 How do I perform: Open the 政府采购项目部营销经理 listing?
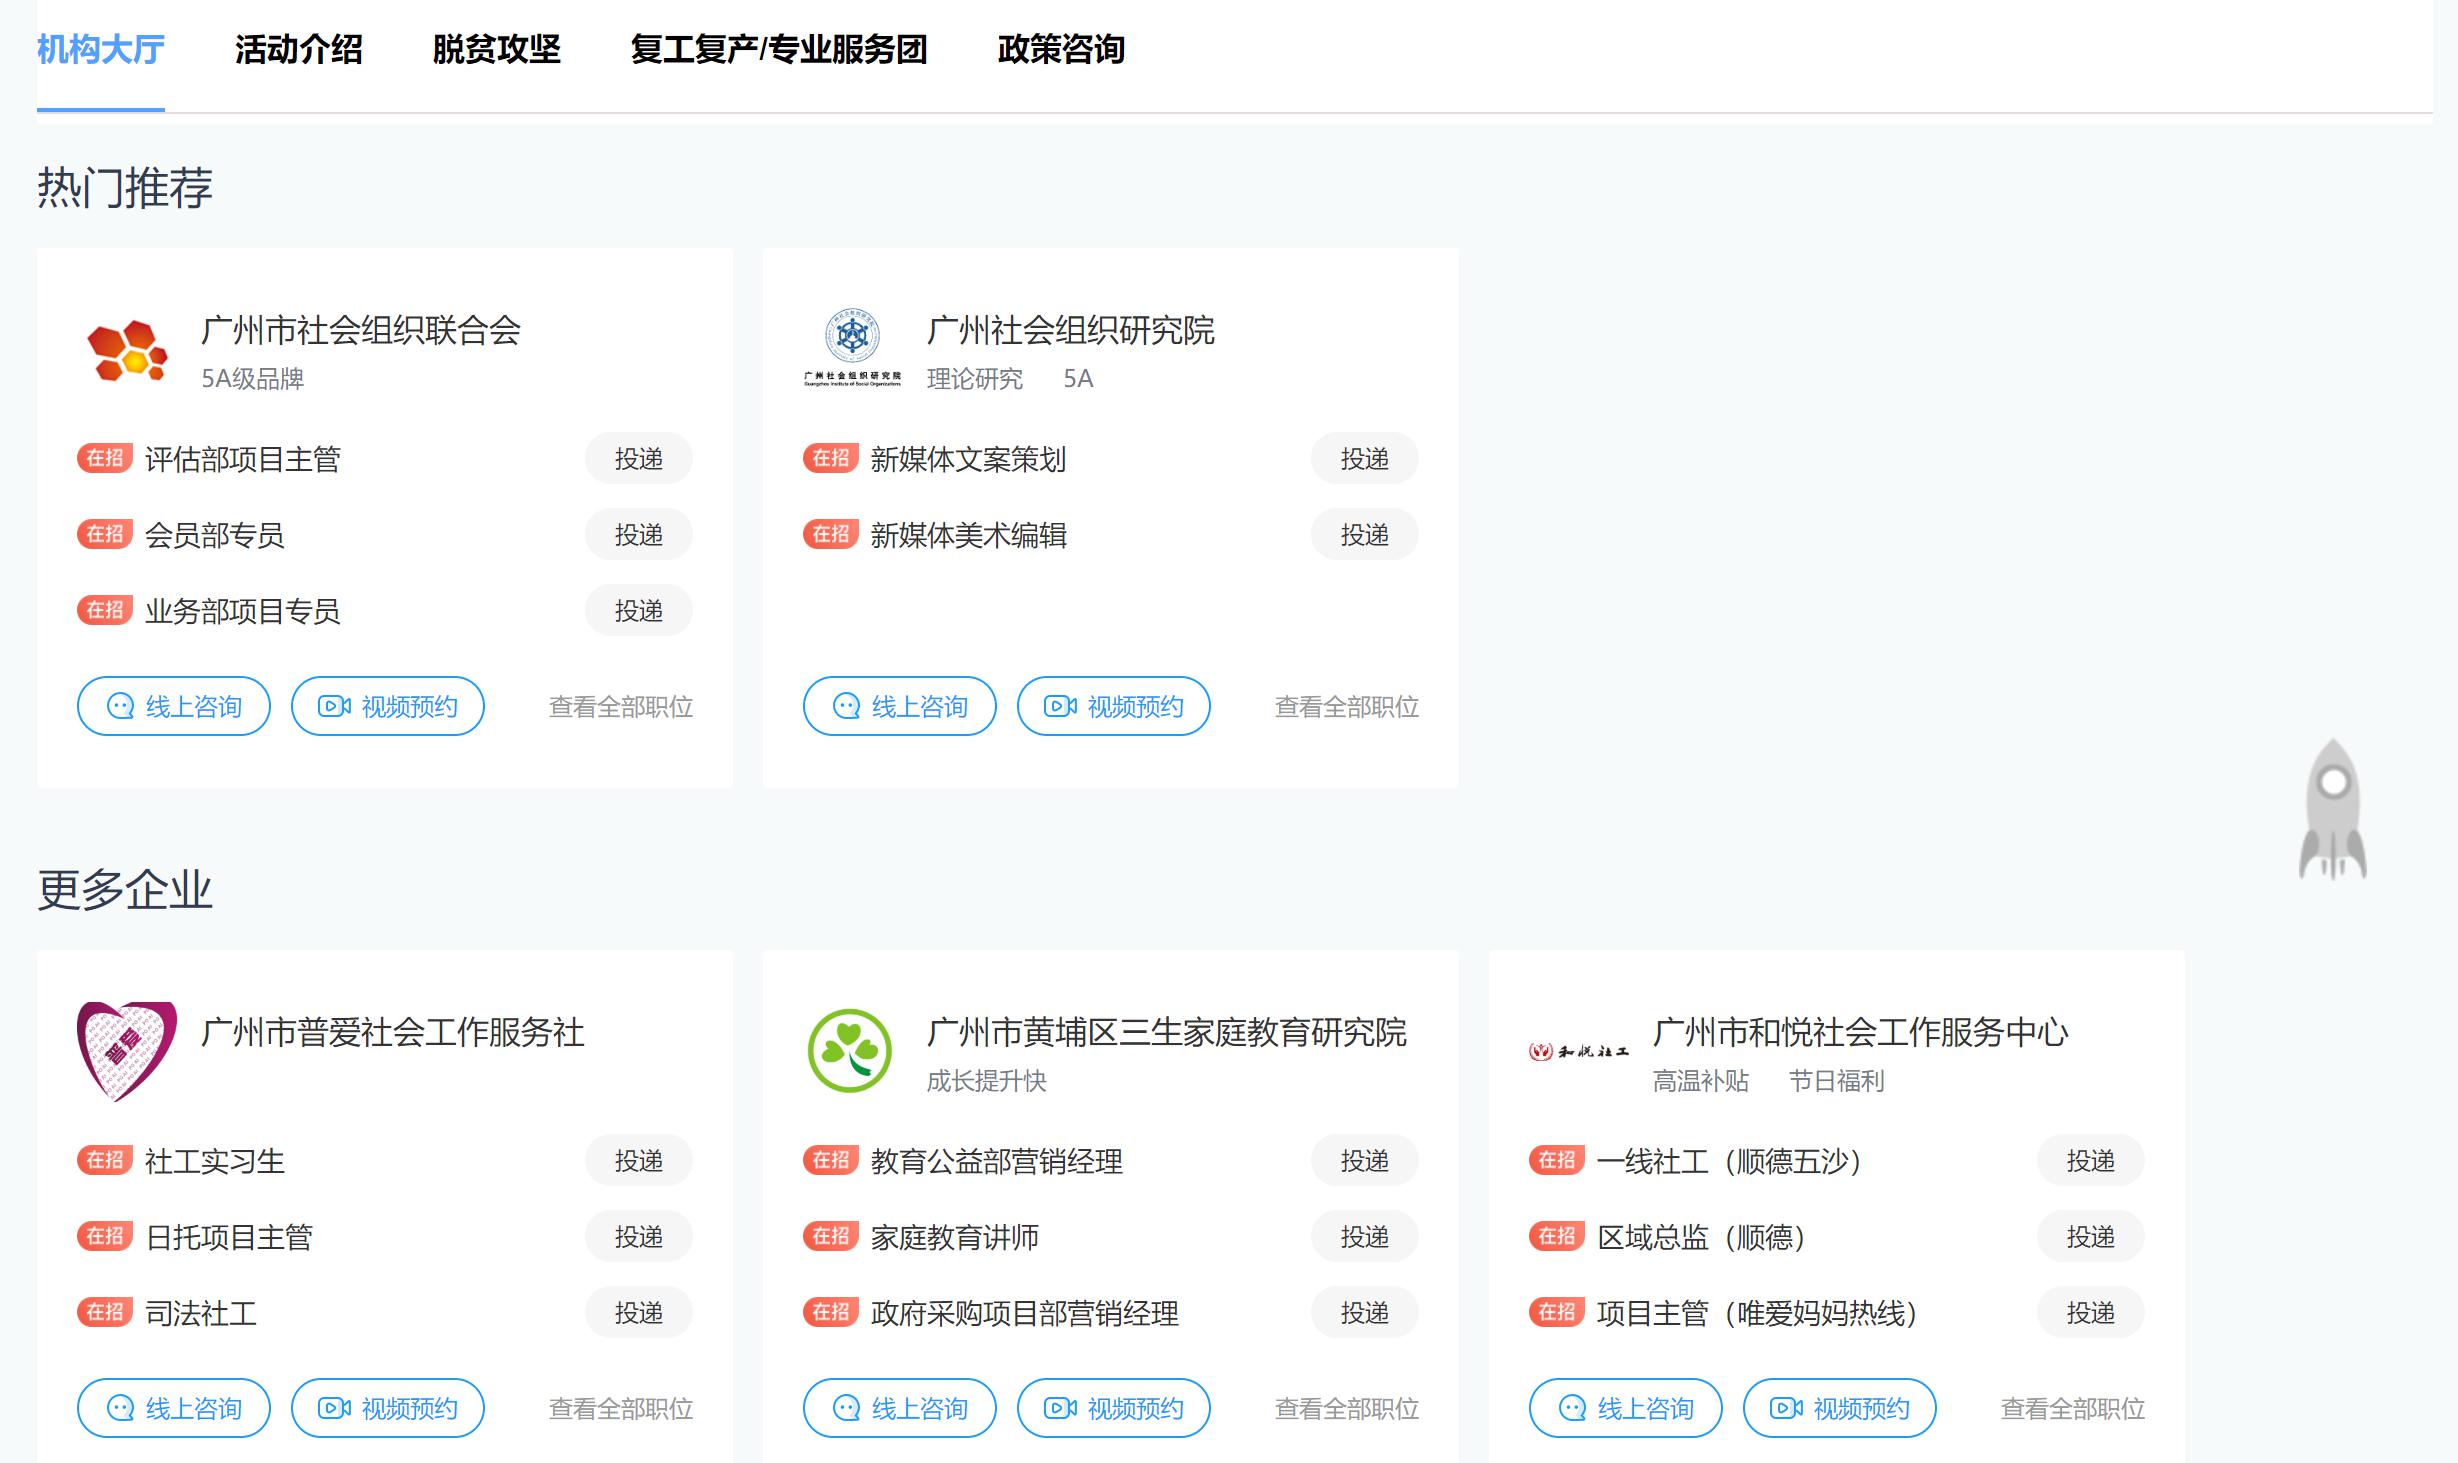click(1025, 1313)
